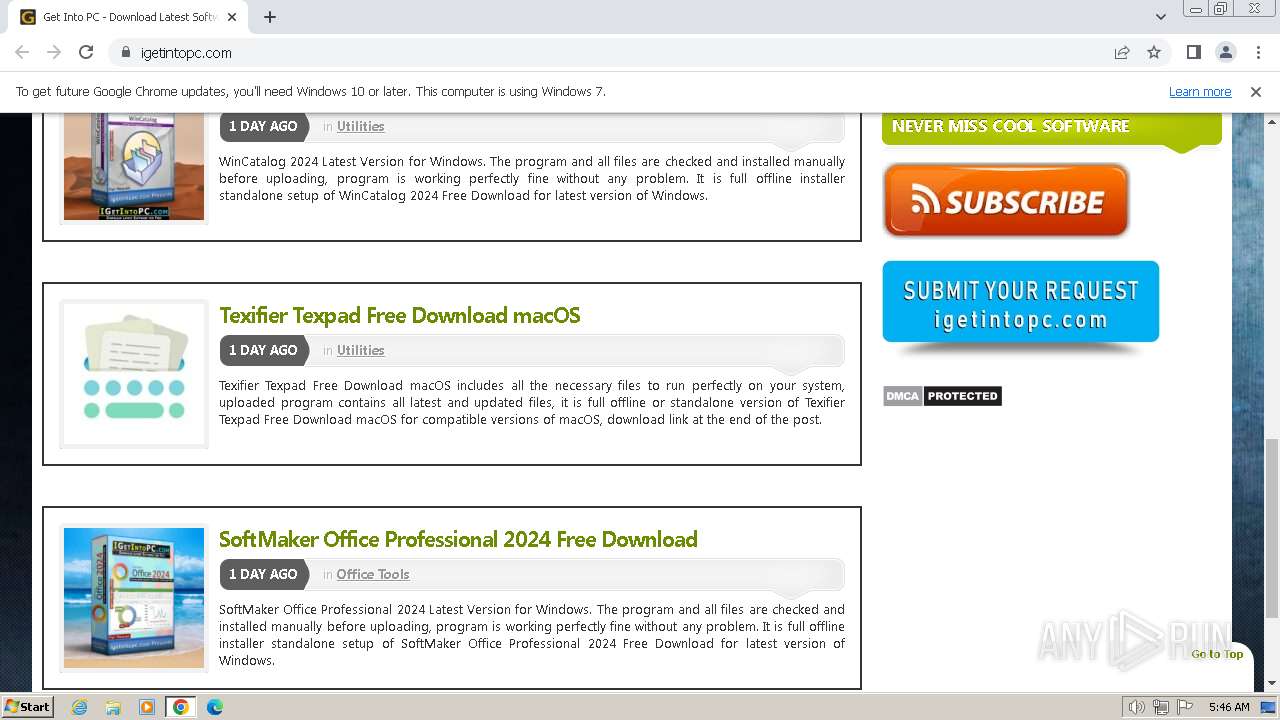Click the DMCA Protected badge
1280x720 pixels.
(x=942, y=396)
